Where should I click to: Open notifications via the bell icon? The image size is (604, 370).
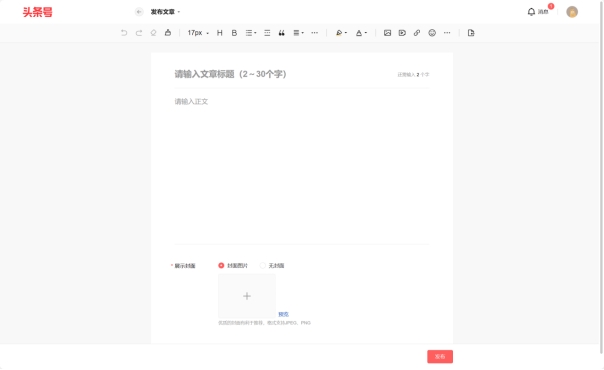tap(531, 12)
